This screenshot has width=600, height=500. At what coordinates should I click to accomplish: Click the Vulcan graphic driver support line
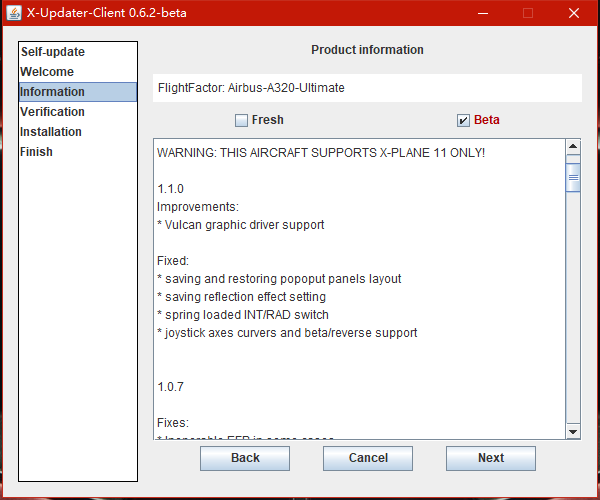(240, 225)
